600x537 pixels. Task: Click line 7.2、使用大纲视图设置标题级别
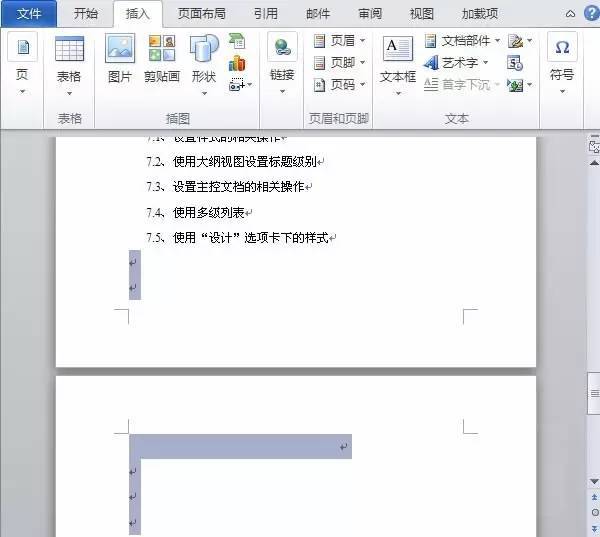click(x=235, y=162)
